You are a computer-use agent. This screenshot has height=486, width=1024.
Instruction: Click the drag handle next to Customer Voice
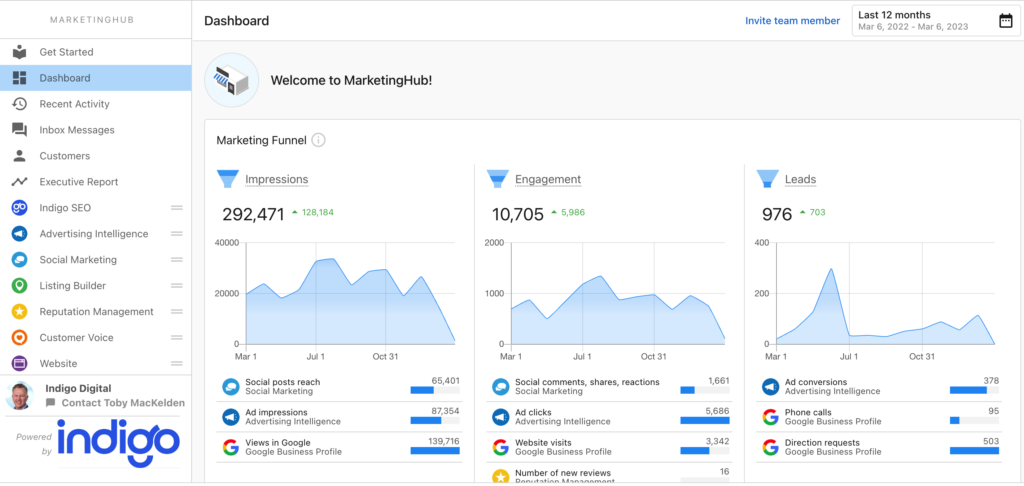point(176,338)
